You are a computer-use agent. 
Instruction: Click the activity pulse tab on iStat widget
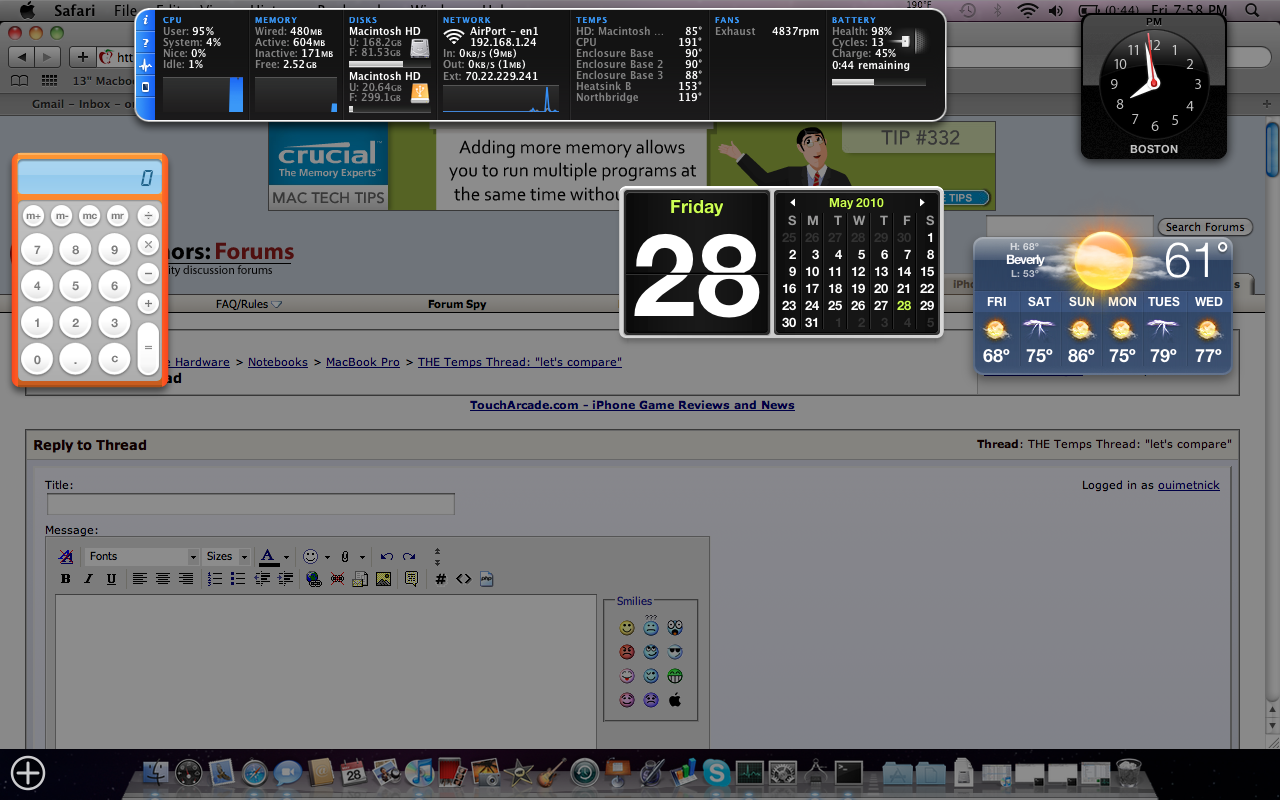(145, 65)
